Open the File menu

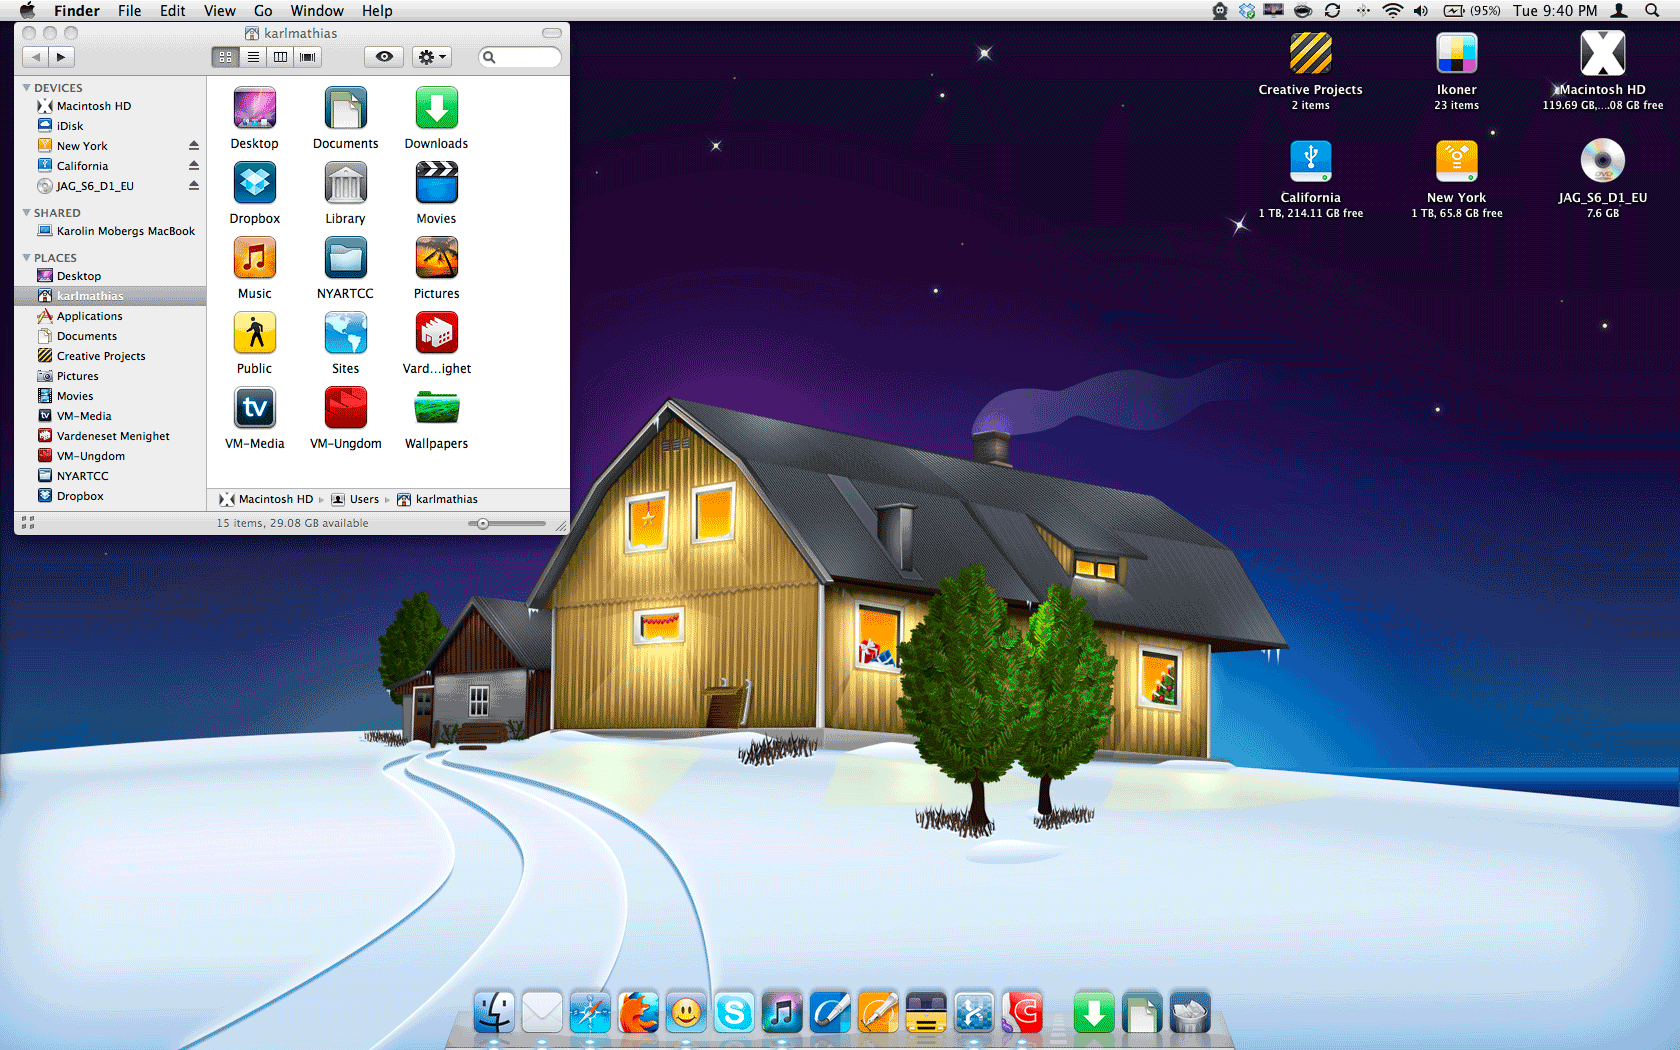[129, 11]
